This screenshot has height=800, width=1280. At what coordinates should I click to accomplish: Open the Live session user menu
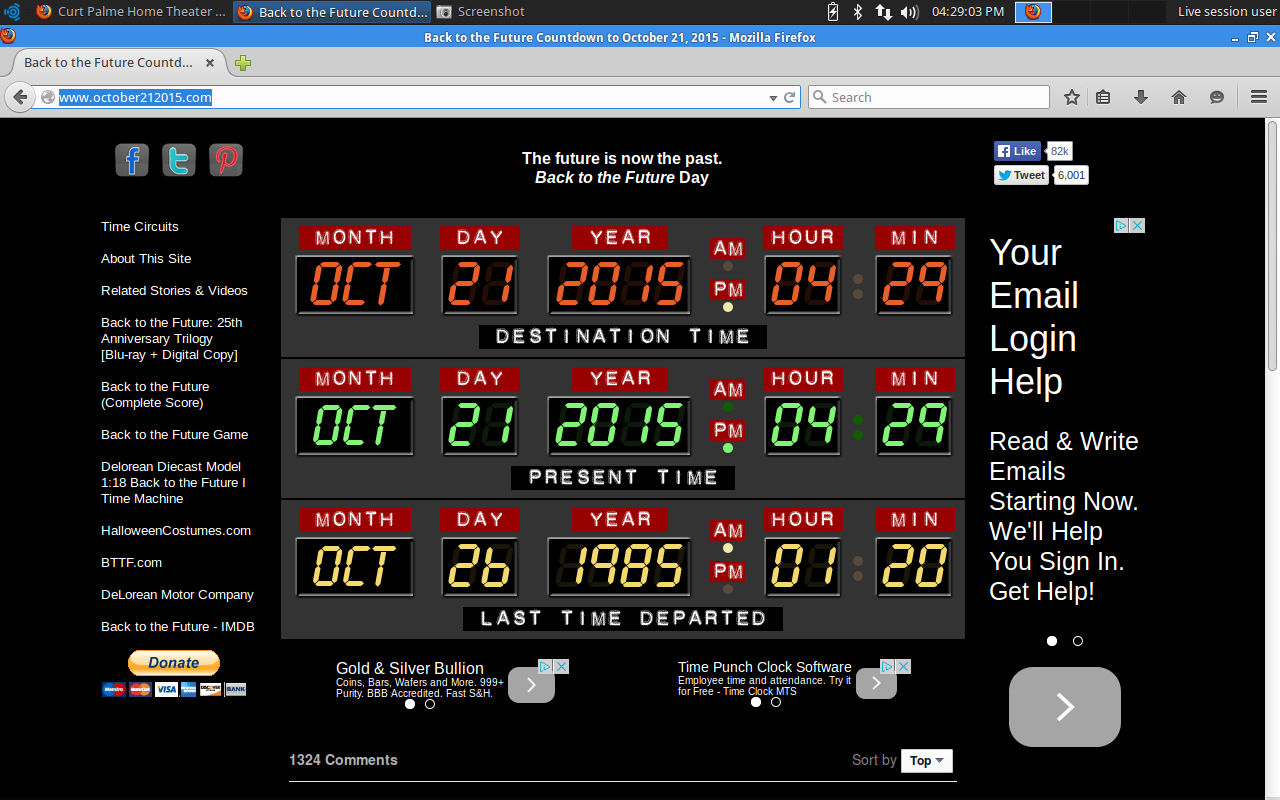[x=1226, y=12]
